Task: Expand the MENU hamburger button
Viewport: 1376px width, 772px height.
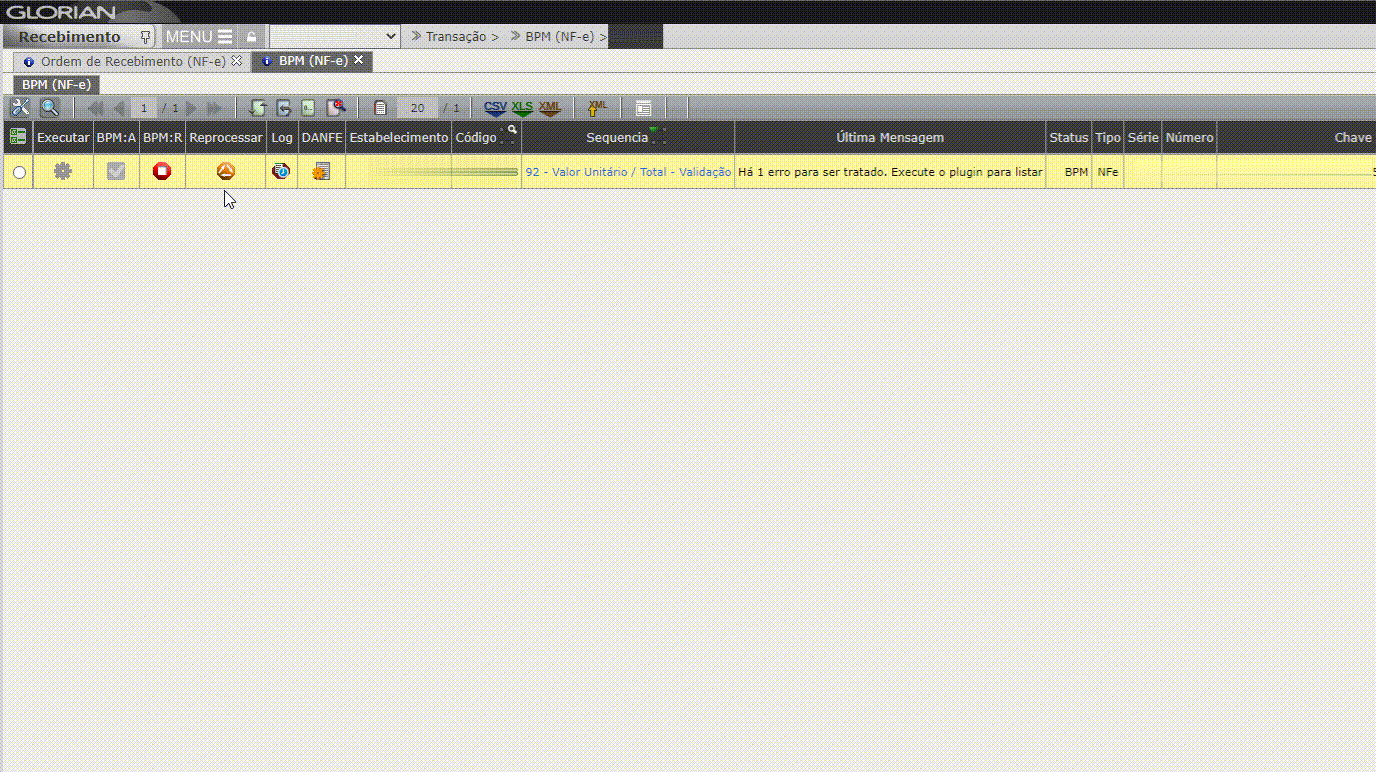Action: click(199, 37)
